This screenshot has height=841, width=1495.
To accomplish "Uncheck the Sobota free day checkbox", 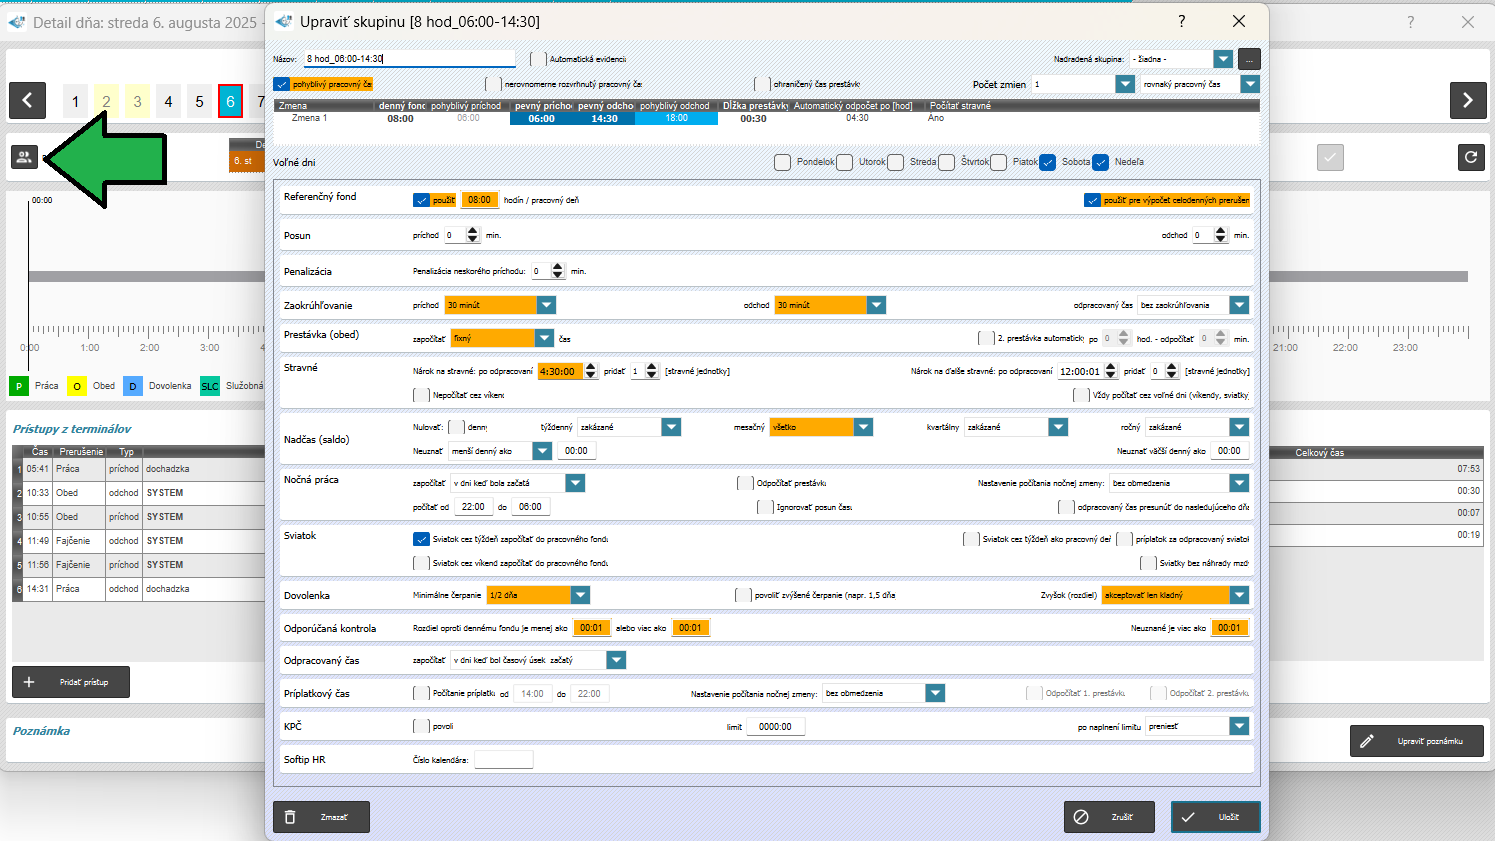I will (1048, 162).
